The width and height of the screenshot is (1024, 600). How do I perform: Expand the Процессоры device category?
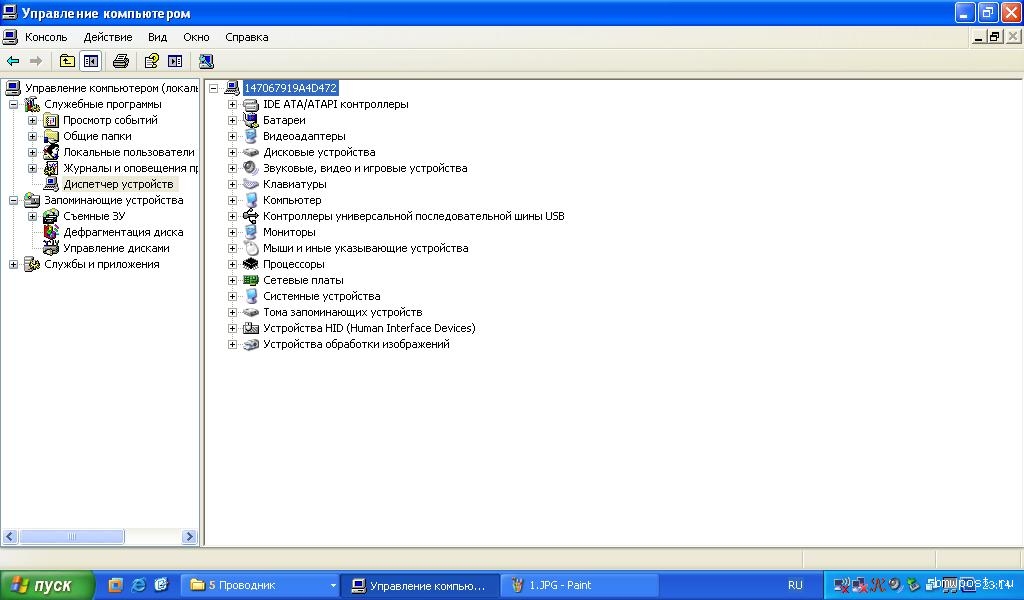click(x=232, y=264)
